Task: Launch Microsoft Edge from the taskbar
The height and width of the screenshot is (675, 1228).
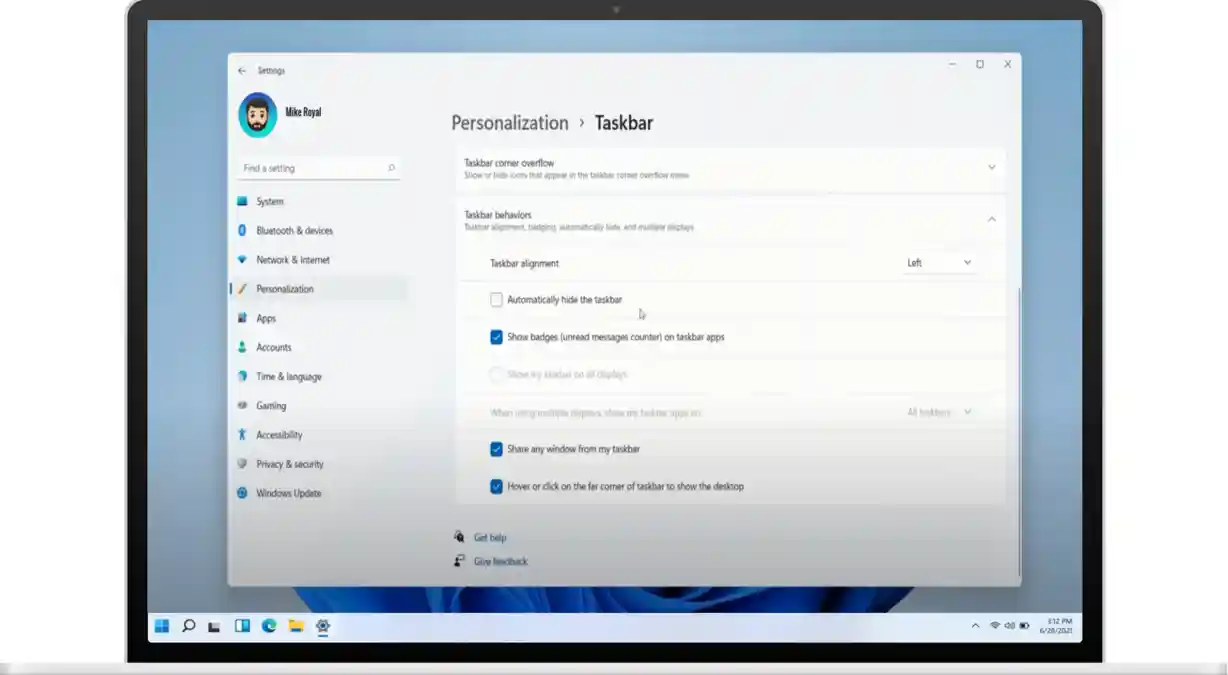Action: point(269,626)
